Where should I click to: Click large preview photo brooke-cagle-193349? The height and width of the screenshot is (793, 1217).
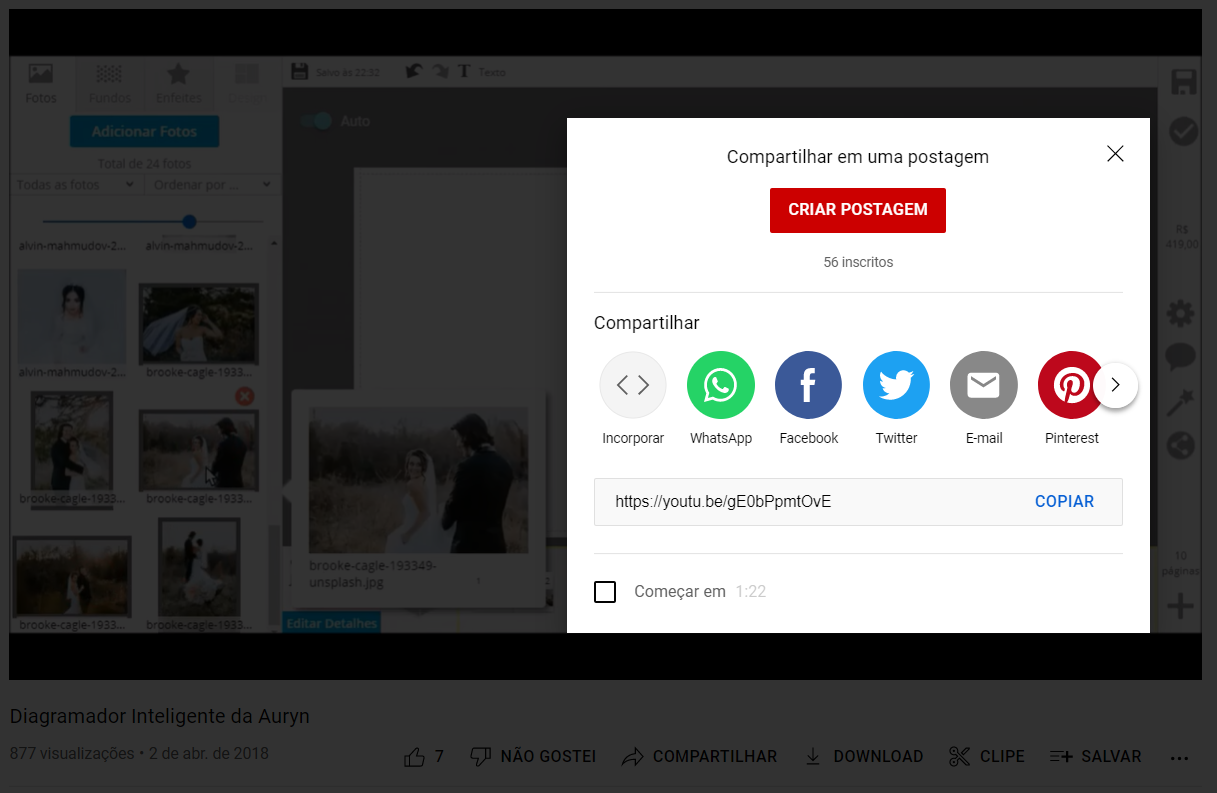[419, 480]
